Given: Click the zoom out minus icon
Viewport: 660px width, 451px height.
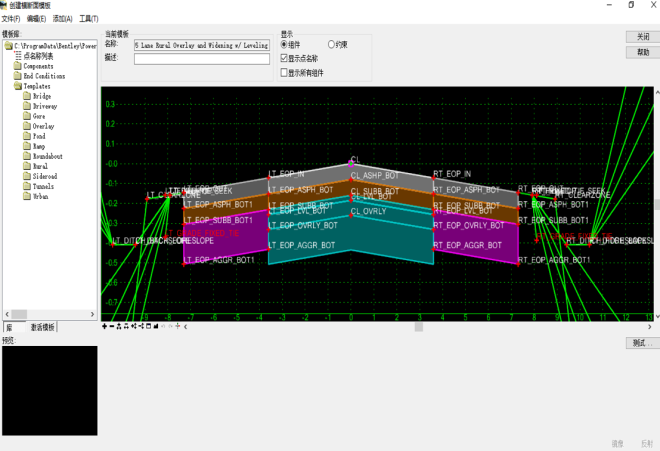Looking at the screenshot, I should point(111,327).
